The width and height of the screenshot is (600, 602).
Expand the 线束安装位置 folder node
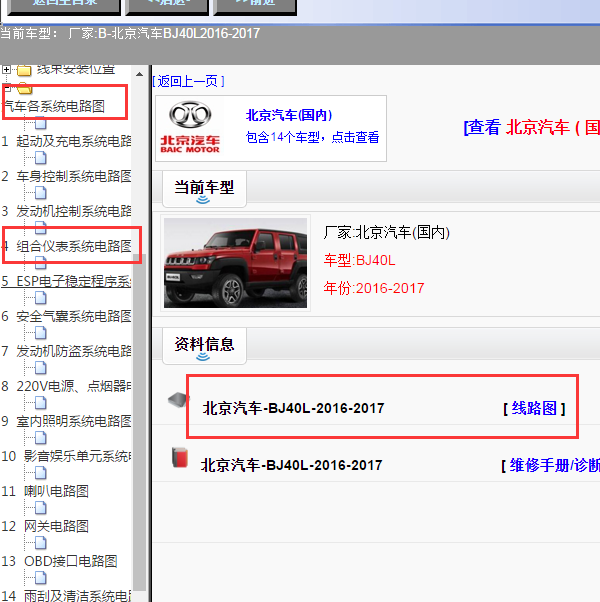click(6, 70)
